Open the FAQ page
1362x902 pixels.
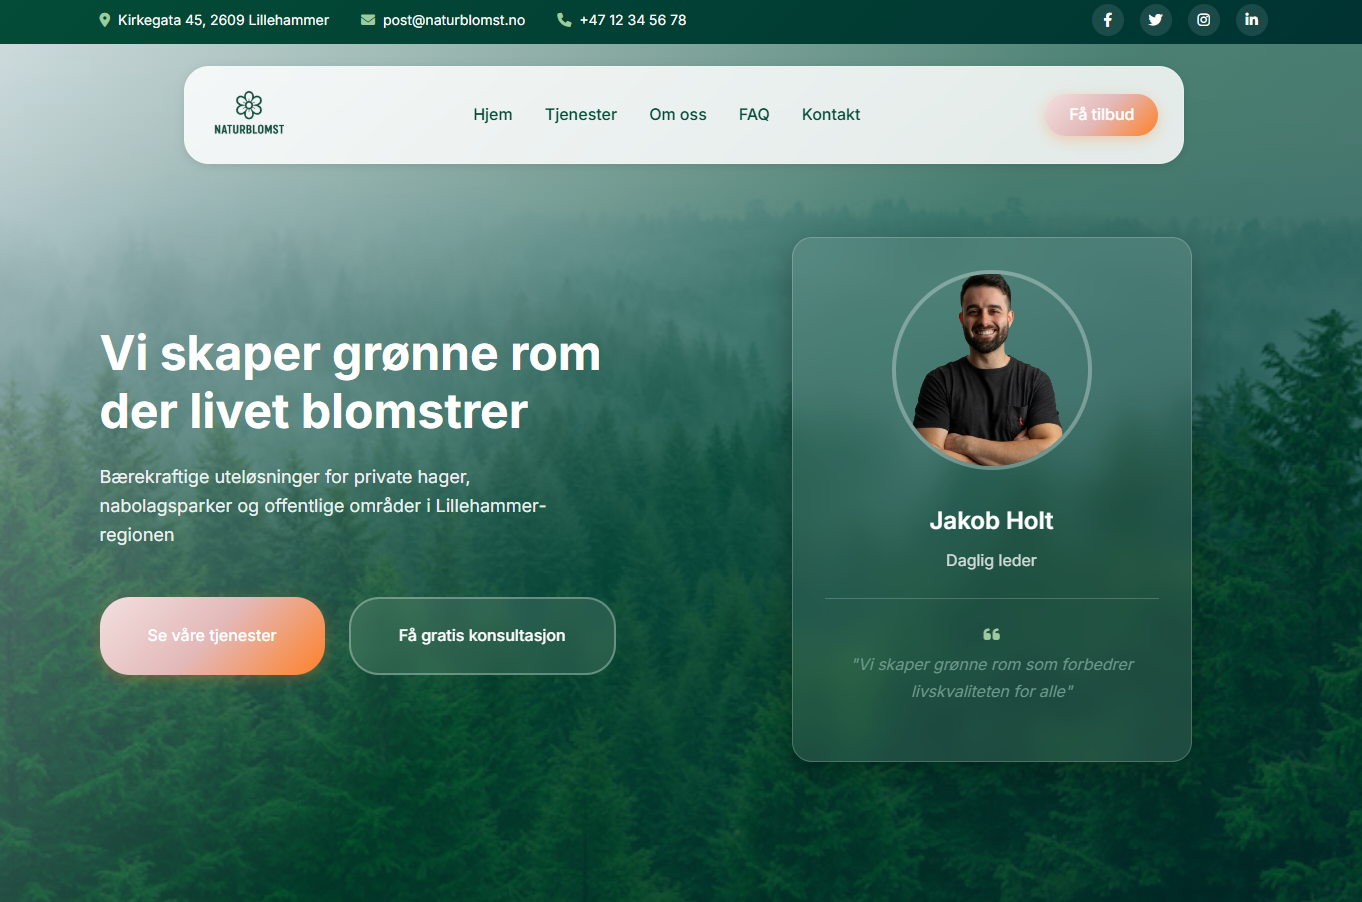tap(754, 114)
